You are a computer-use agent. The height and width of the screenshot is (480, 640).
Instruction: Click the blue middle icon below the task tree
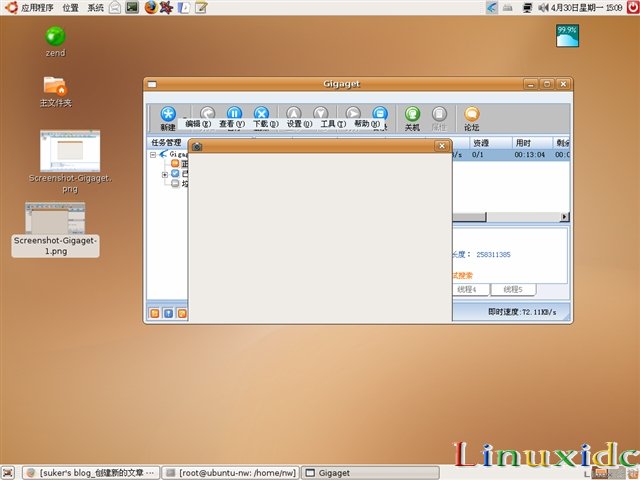(x=168, y=313)
